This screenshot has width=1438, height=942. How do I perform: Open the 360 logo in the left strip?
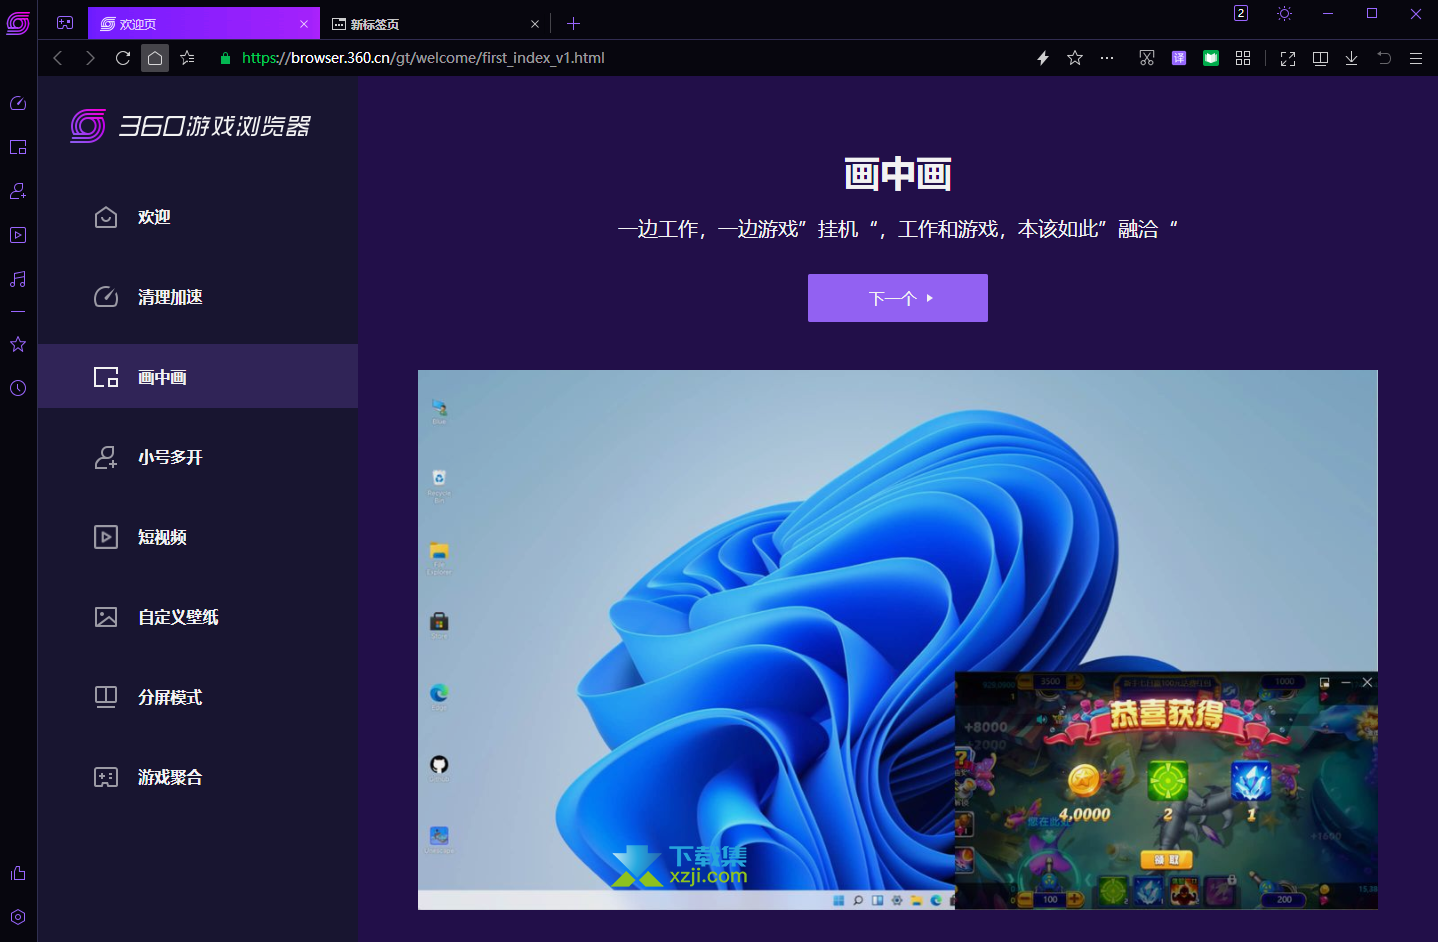point(18,23)
